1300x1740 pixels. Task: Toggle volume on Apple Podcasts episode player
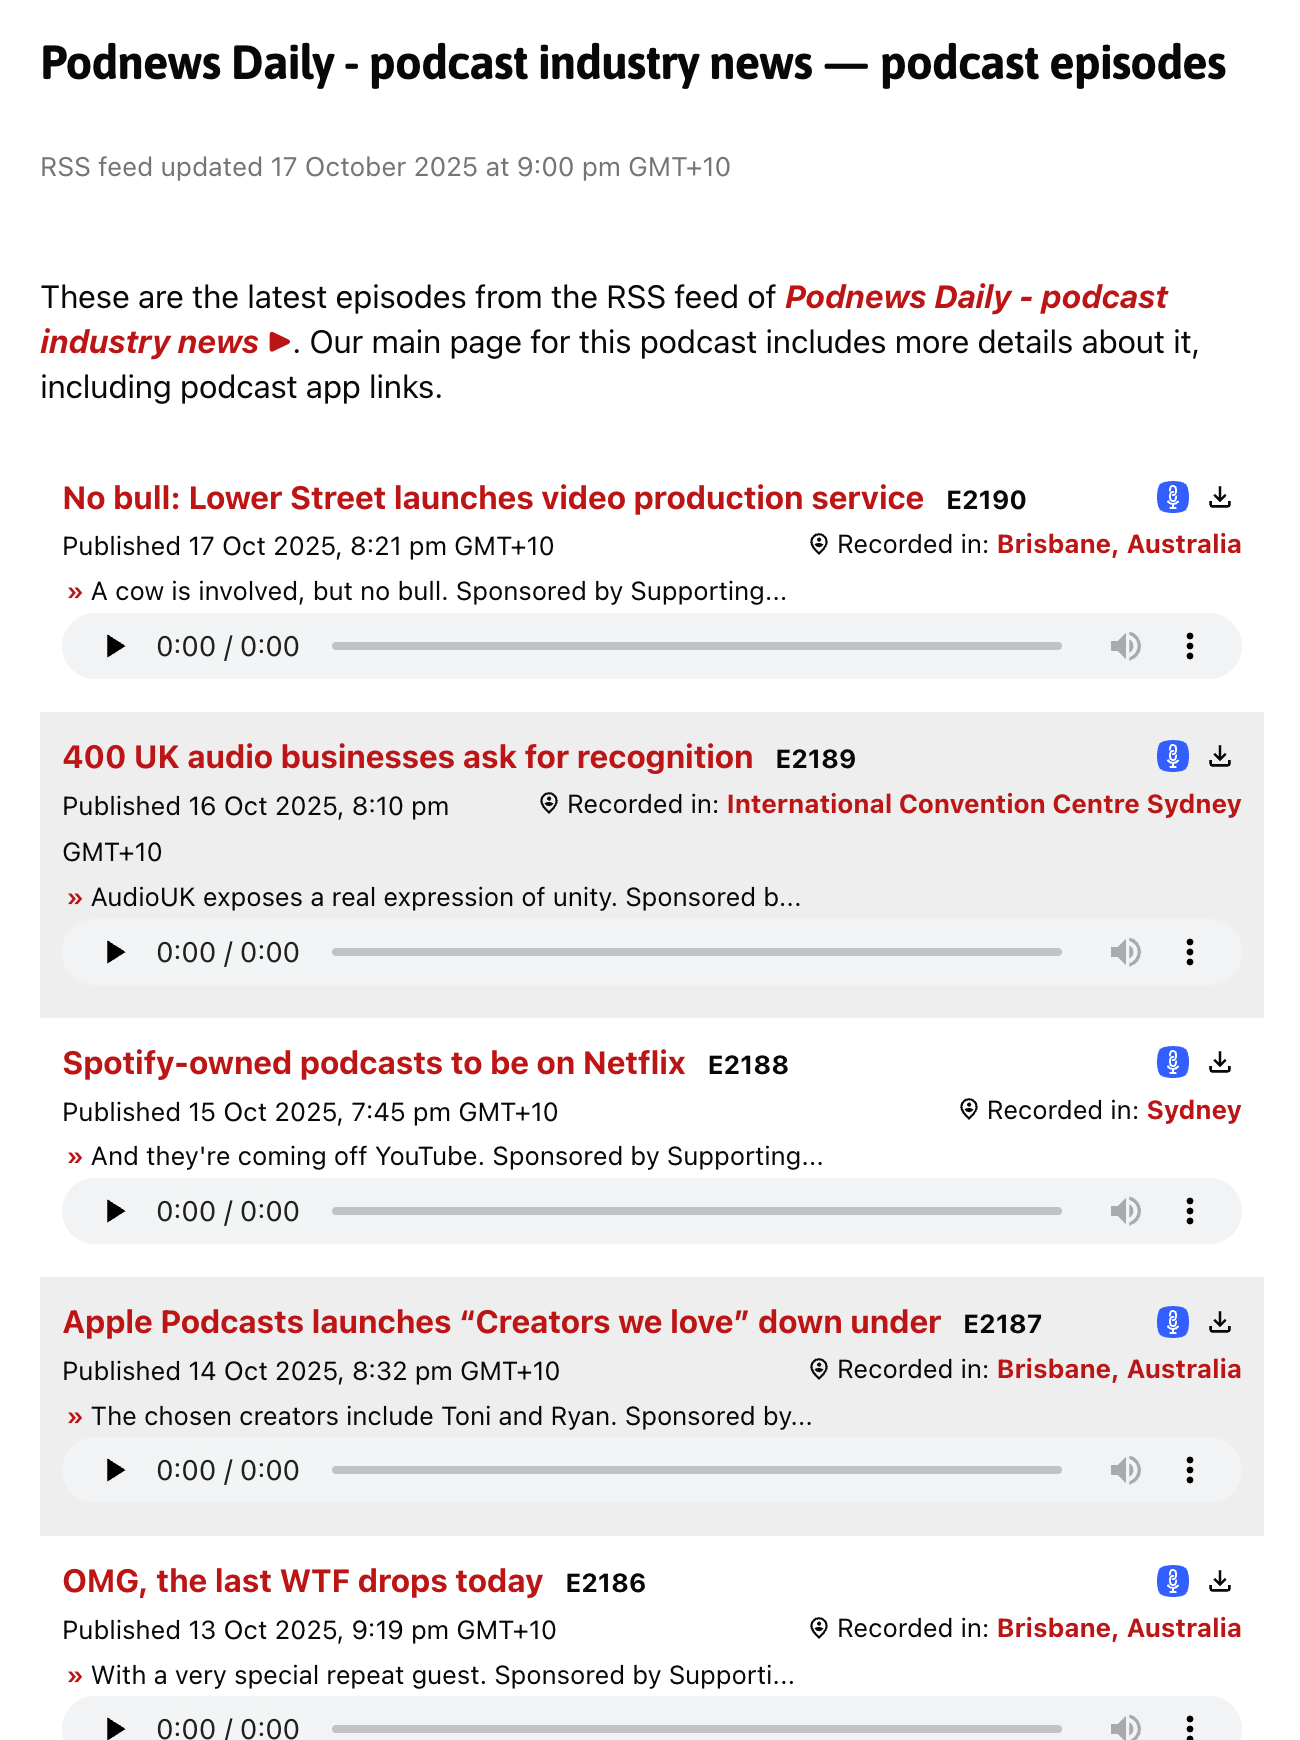click(x=1125, y=1470)
